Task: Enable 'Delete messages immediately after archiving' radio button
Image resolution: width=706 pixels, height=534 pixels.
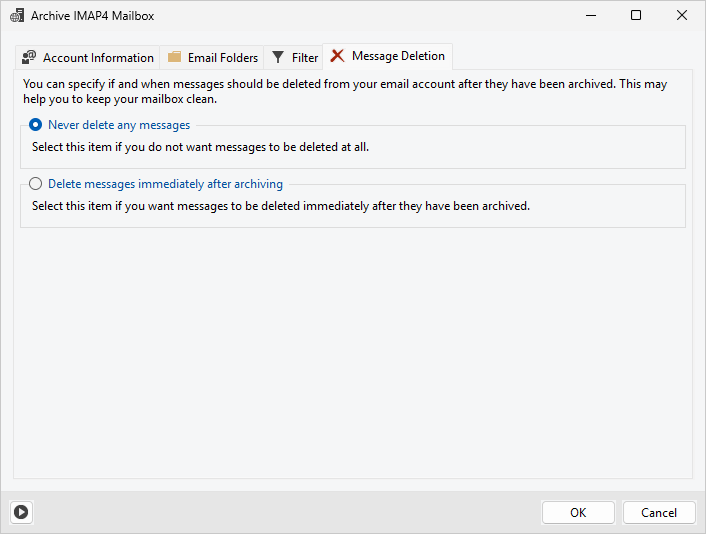Action: (x=36, y=184)
